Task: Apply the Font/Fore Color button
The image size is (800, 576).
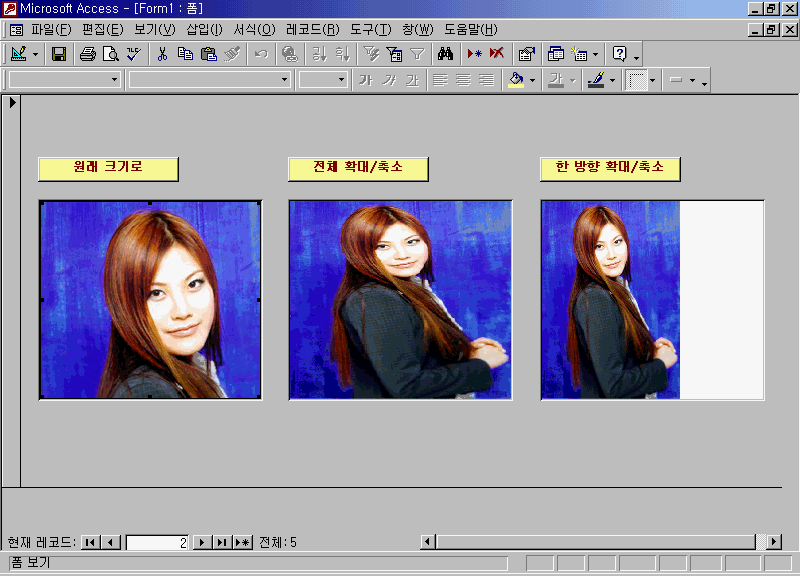Action: [556, 80]
